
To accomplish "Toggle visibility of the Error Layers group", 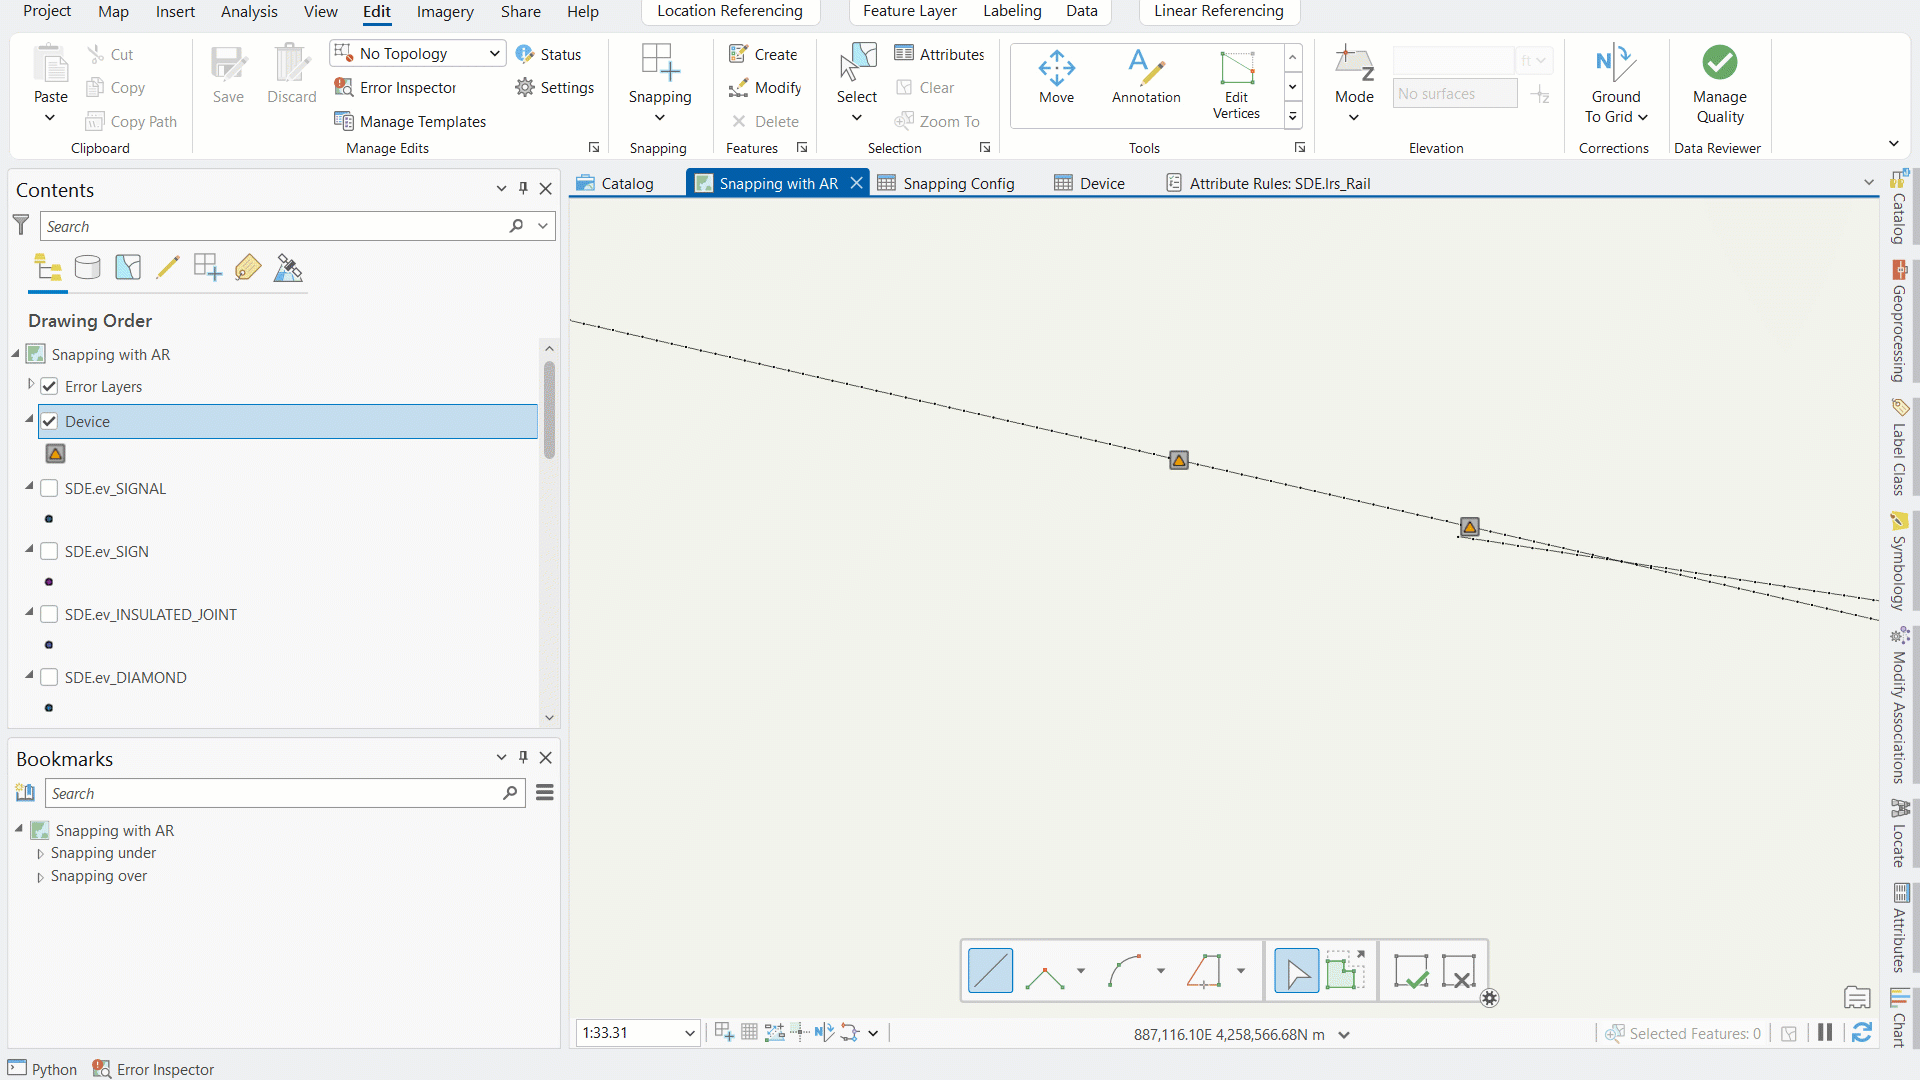I will [48, 386].
